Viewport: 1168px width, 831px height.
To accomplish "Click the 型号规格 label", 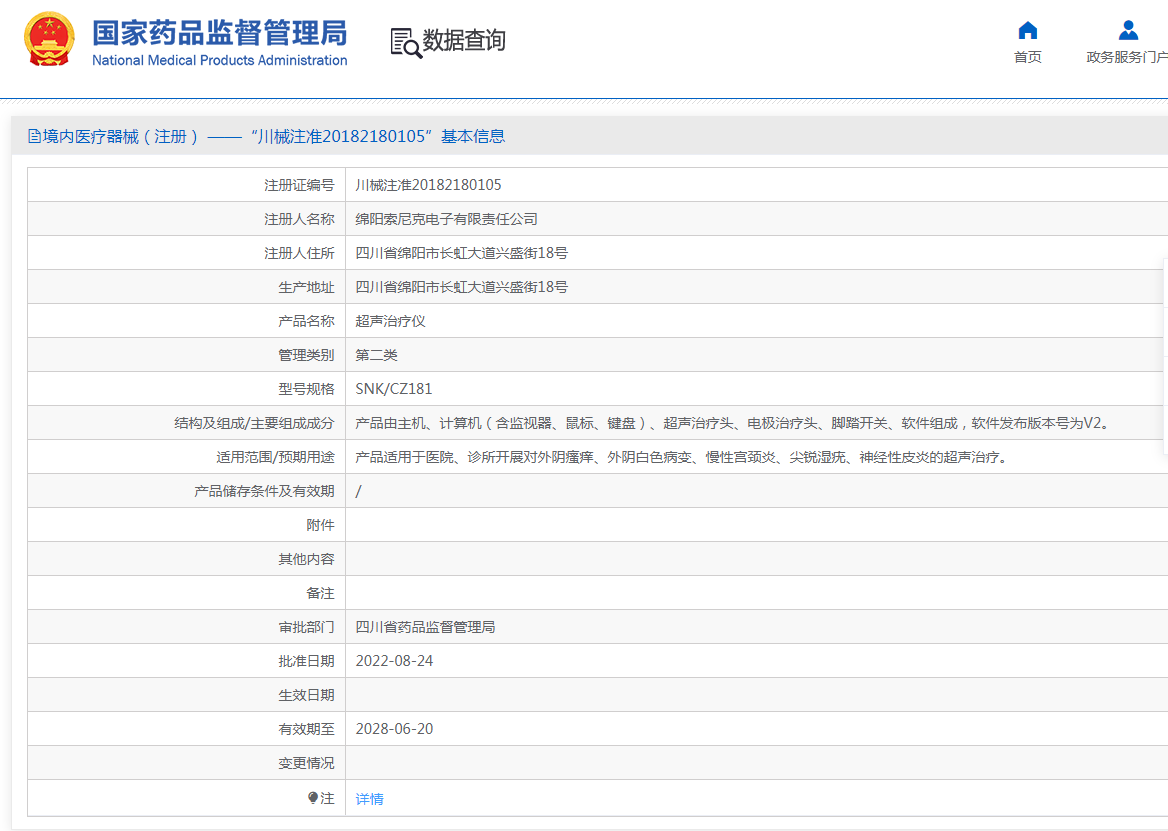I will [x=306, y=389].
